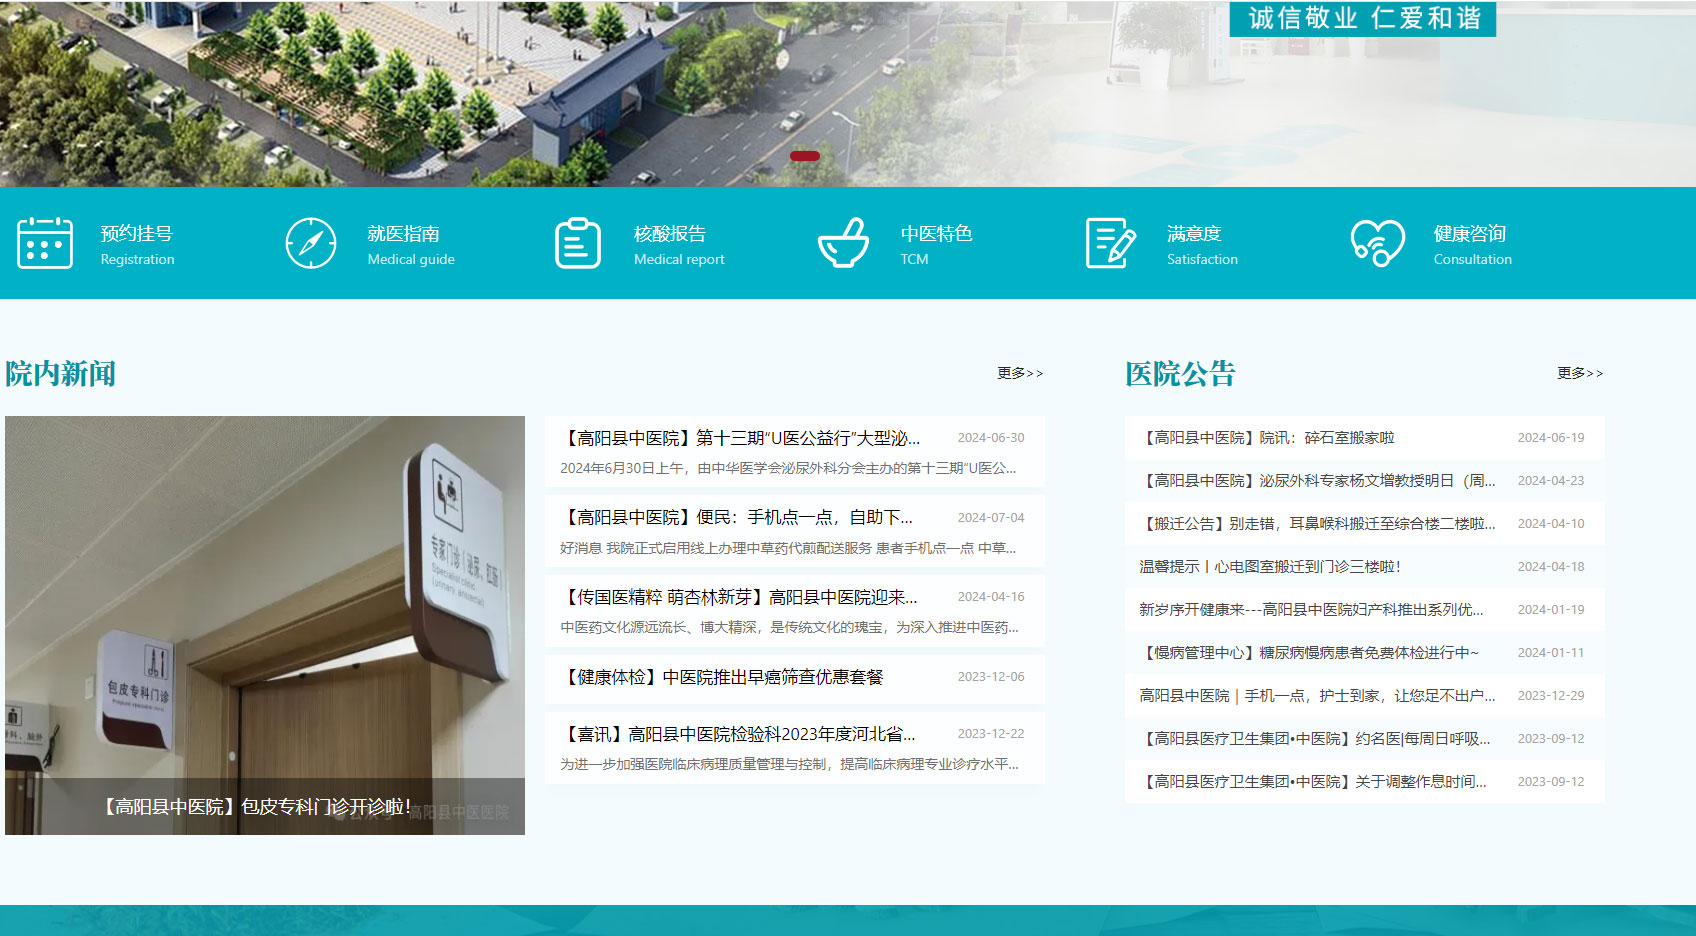Open the 健康体检 cancer screening package article
The width and height of the screenshot is (1696, 936).
pos(795,677)
